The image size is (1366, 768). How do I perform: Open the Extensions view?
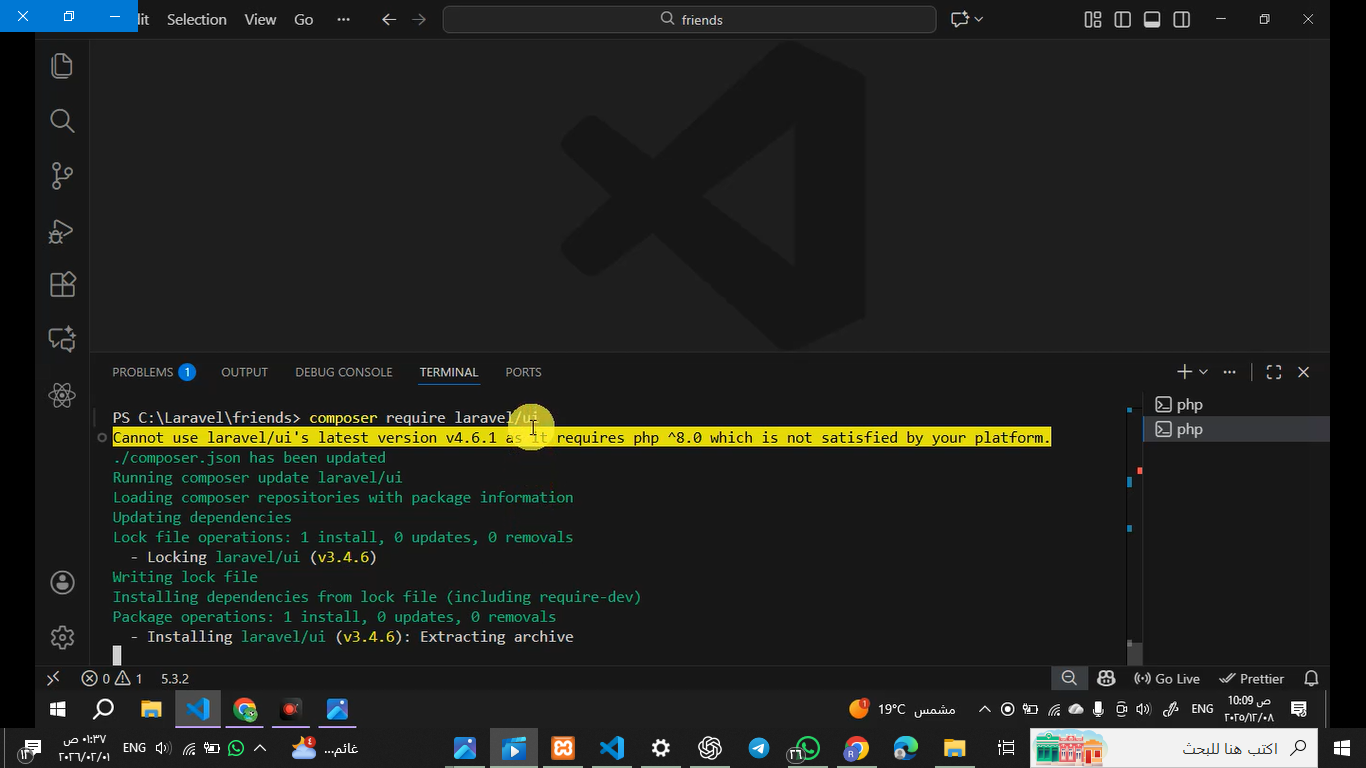pos(62,285)
